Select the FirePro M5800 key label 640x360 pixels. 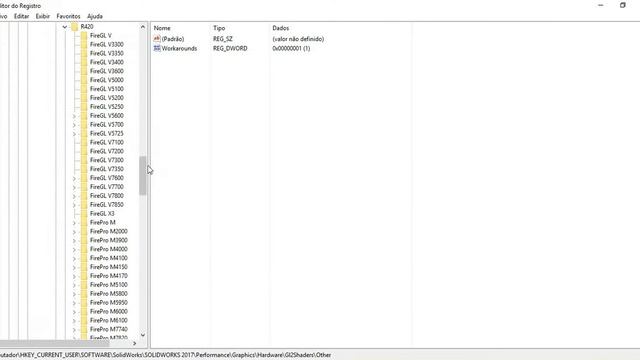pos(109,294)
